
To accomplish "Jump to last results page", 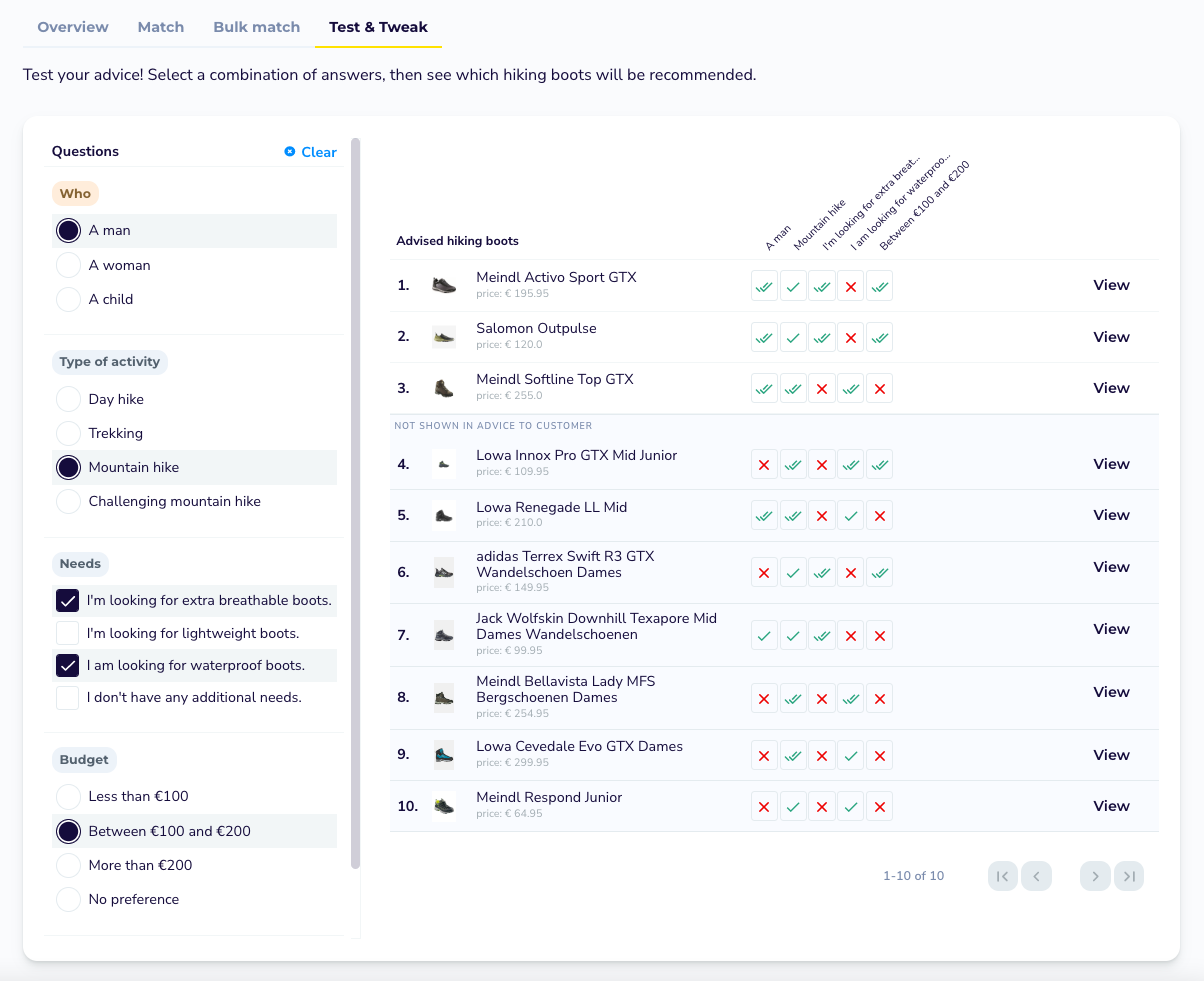I will pos(1129,876).
